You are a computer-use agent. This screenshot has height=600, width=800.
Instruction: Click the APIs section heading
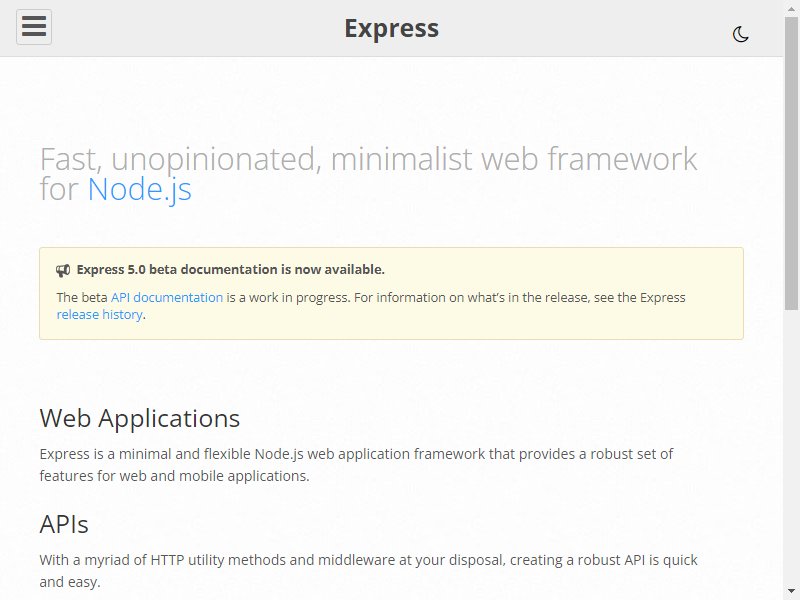[x=64, y=524]
